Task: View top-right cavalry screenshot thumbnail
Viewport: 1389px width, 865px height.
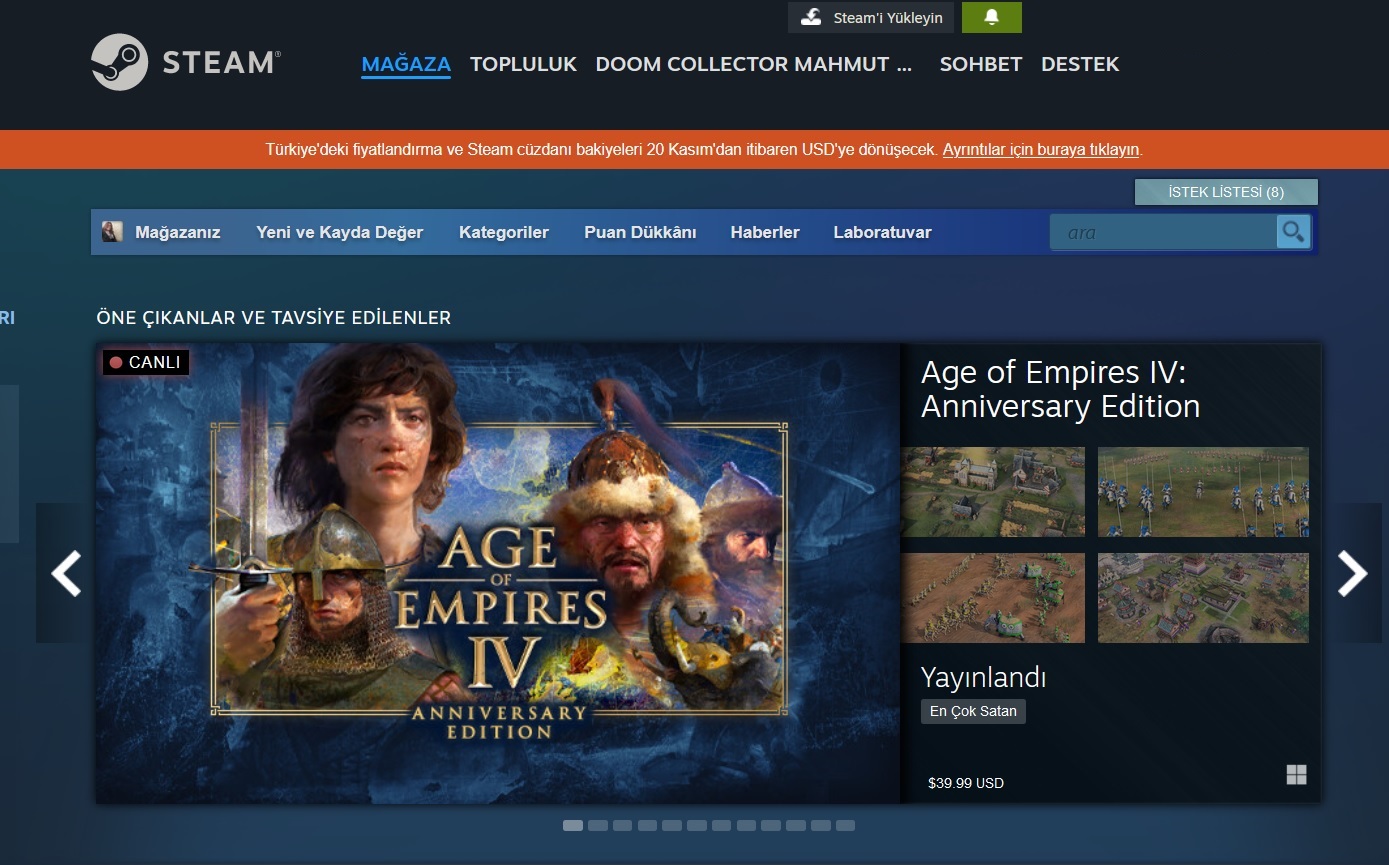Action: pos(1203,492)
